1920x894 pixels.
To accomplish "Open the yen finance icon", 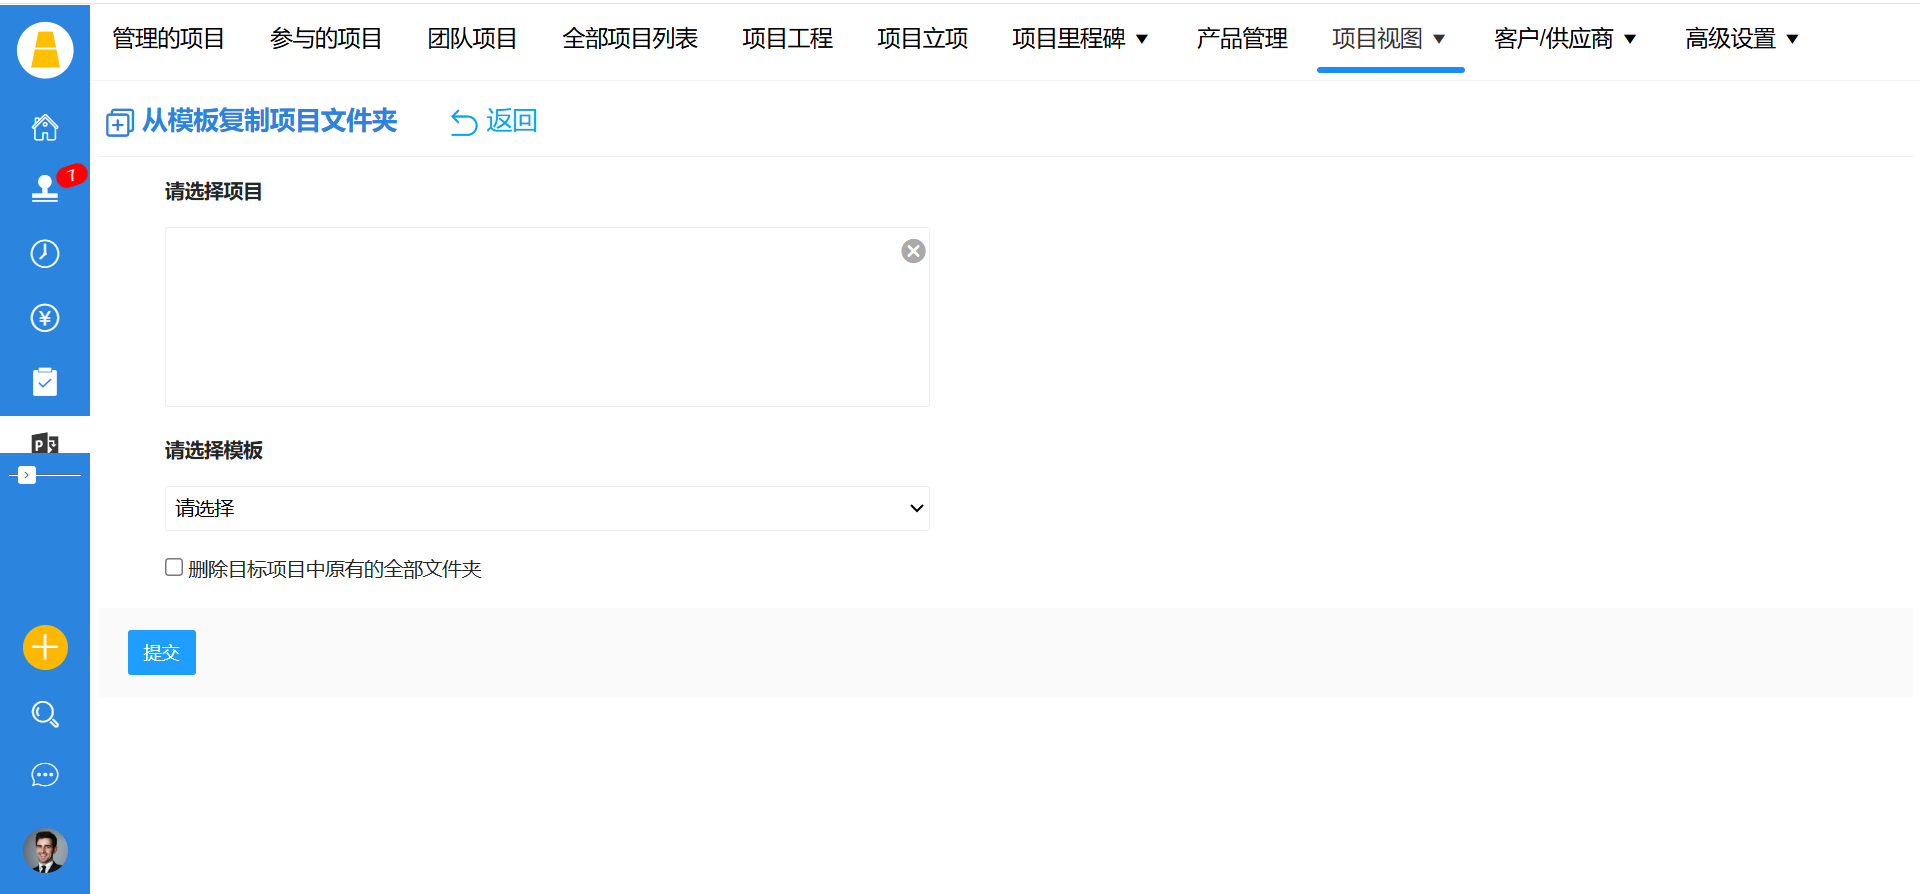I will (45, 318).
